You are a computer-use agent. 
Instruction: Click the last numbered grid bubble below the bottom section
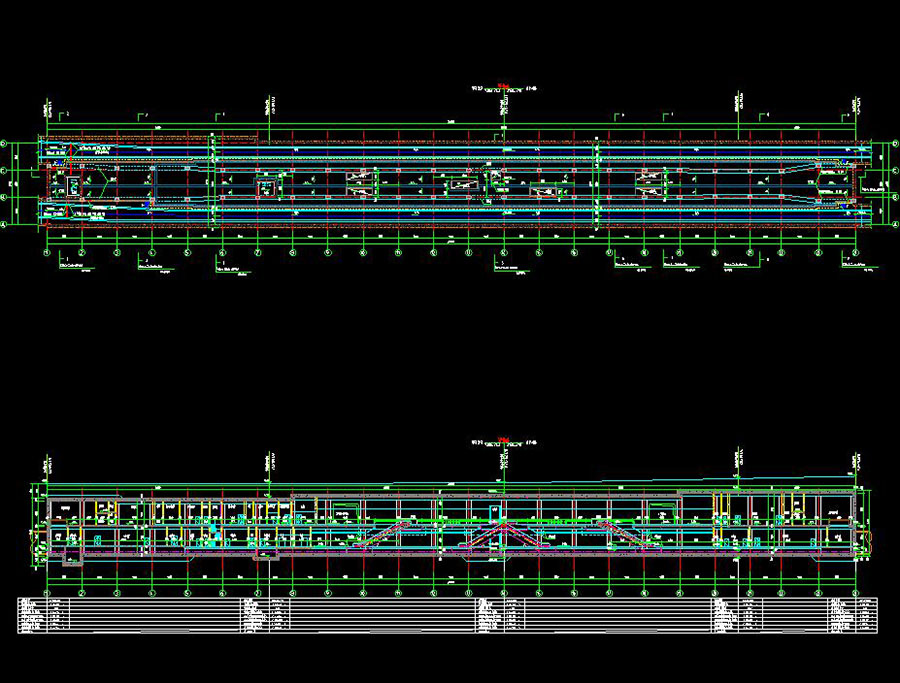[856, 592]
